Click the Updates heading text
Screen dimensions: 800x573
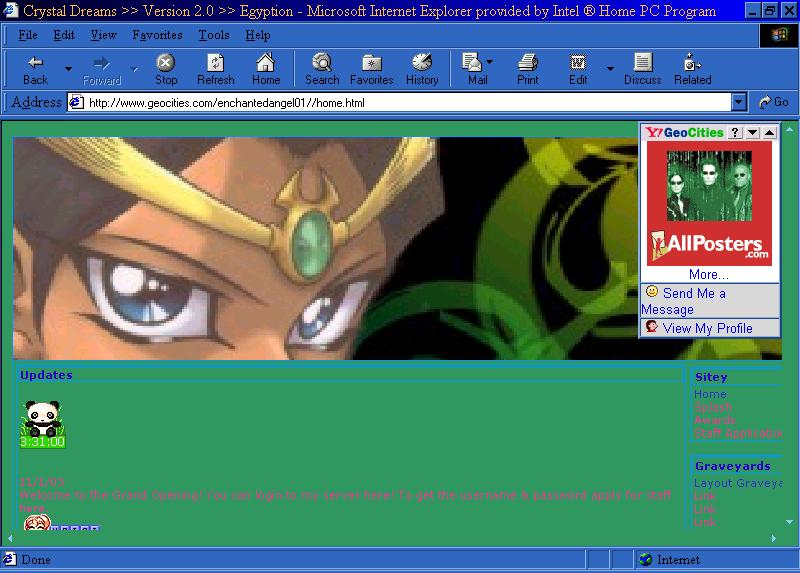click(46, 375)
